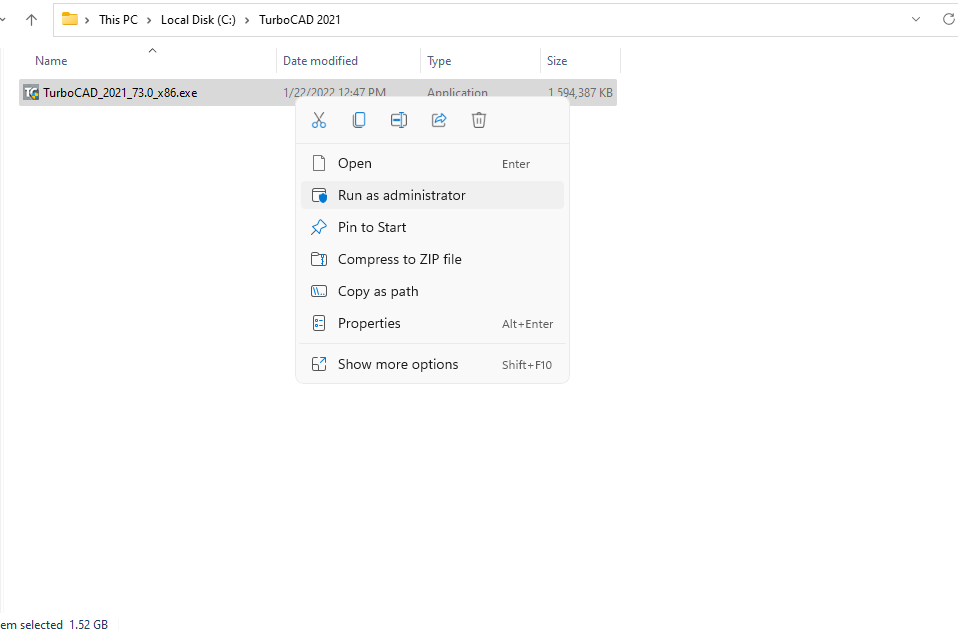Click the Run as administrator shield icon
Image resolution: width=958 pixels, height=634 pixels.
(x=319, y=195)
